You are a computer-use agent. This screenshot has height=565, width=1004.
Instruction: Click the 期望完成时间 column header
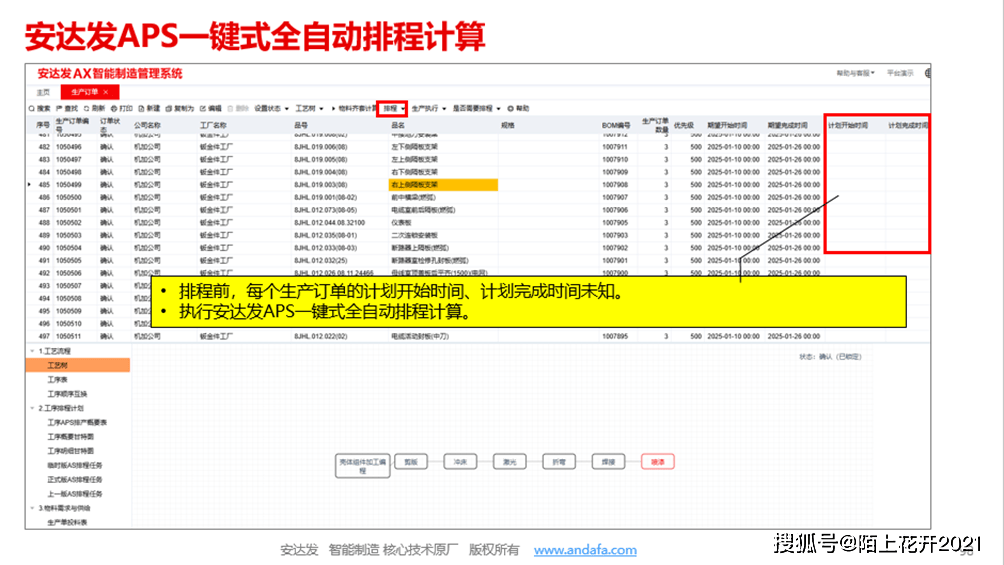click(x=788, y=126)
